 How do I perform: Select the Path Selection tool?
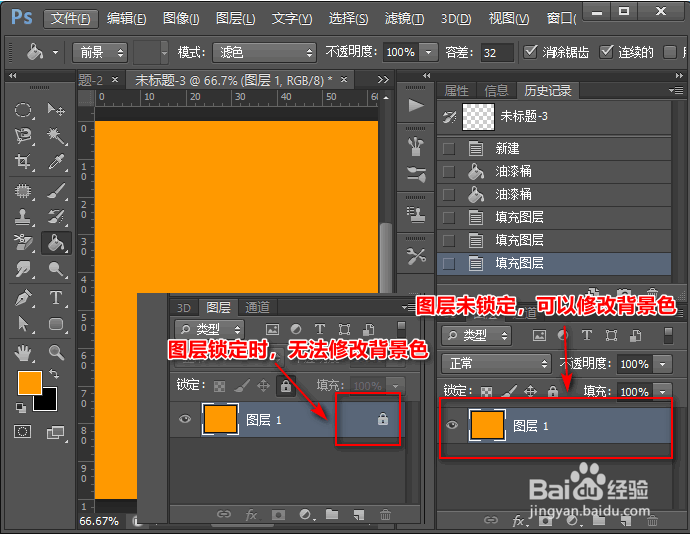coord(23,324)
